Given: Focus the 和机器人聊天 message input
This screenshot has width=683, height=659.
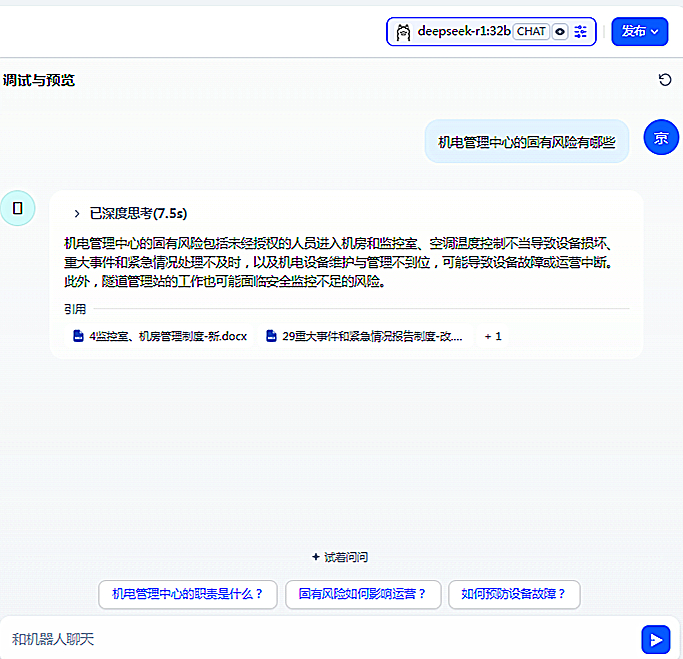Looking at the screenshot, I should pyautogui.click(x=310, y=638).
